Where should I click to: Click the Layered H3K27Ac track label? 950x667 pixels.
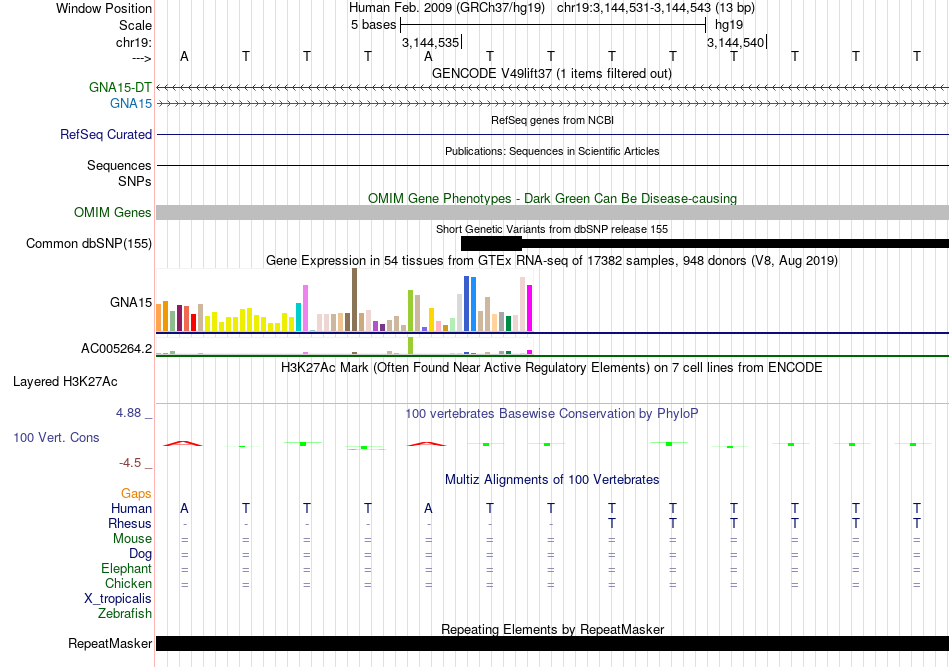pos(65,382)
